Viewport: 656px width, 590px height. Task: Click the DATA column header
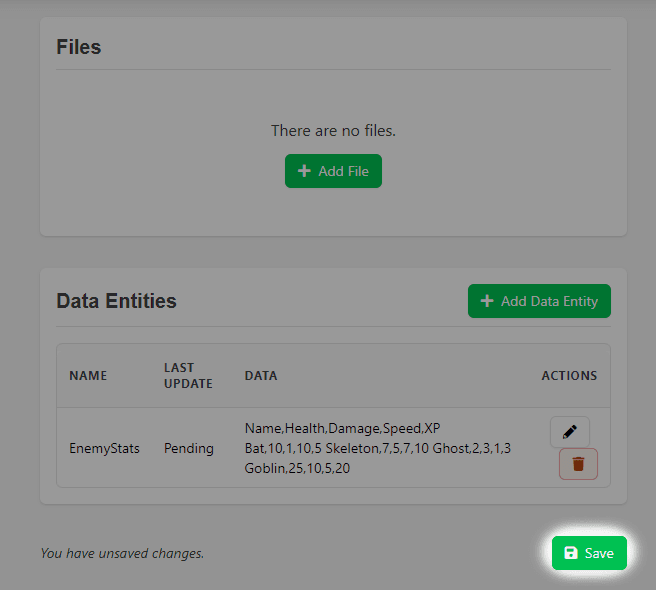[261, 376]
